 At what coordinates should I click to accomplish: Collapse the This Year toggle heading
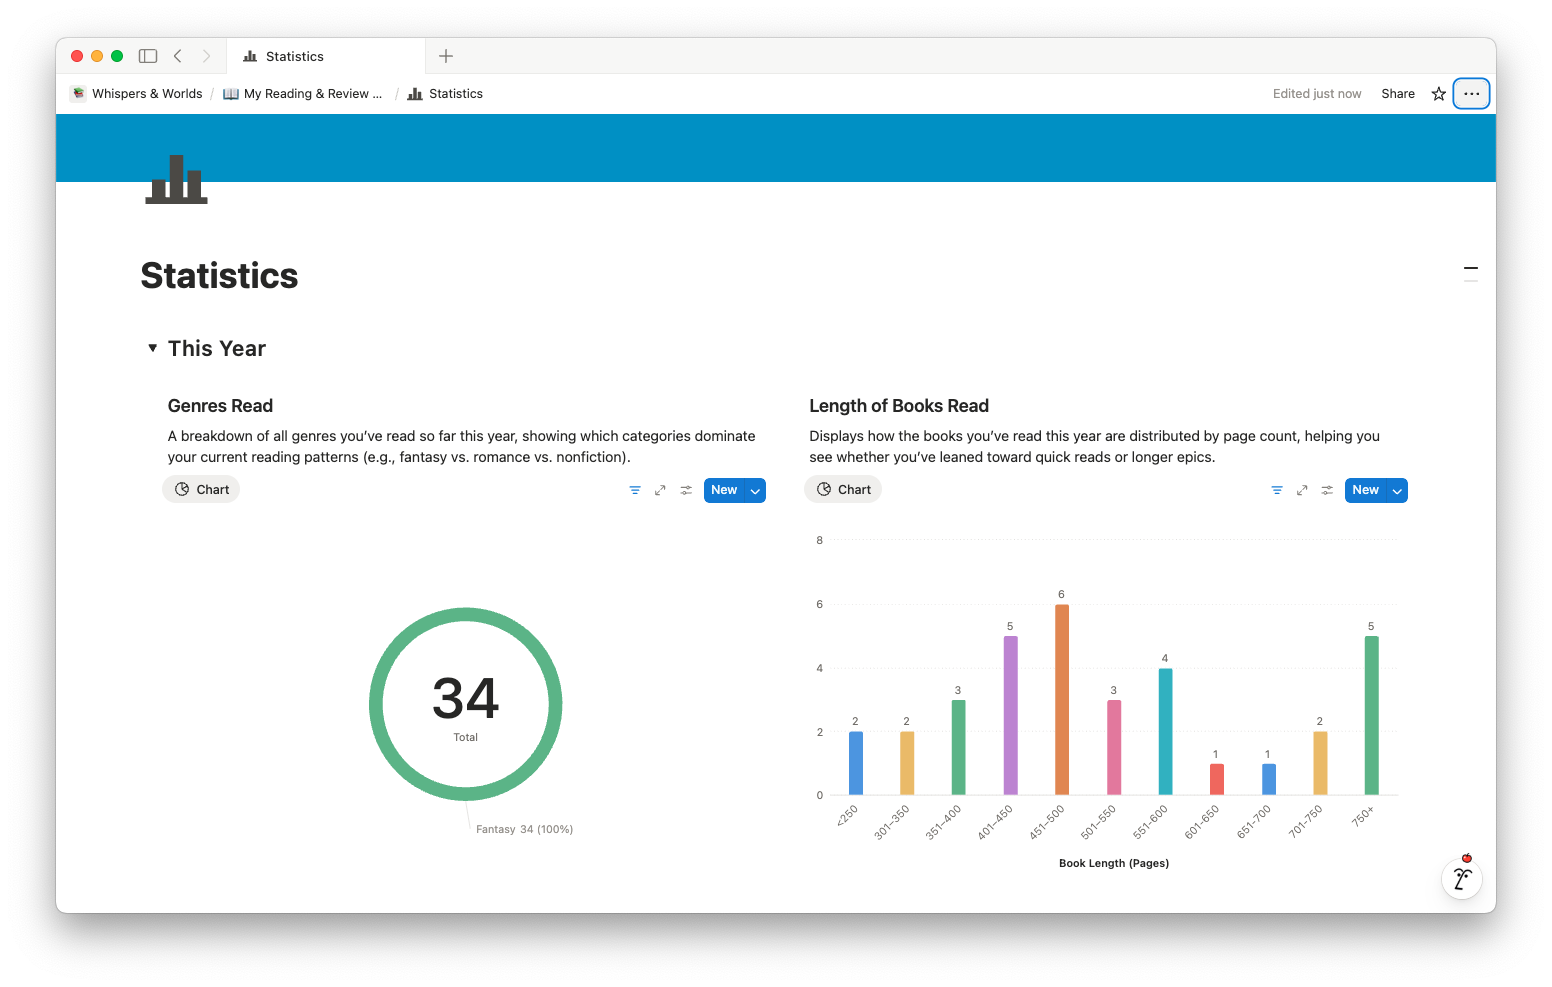[x=153, y=348]
